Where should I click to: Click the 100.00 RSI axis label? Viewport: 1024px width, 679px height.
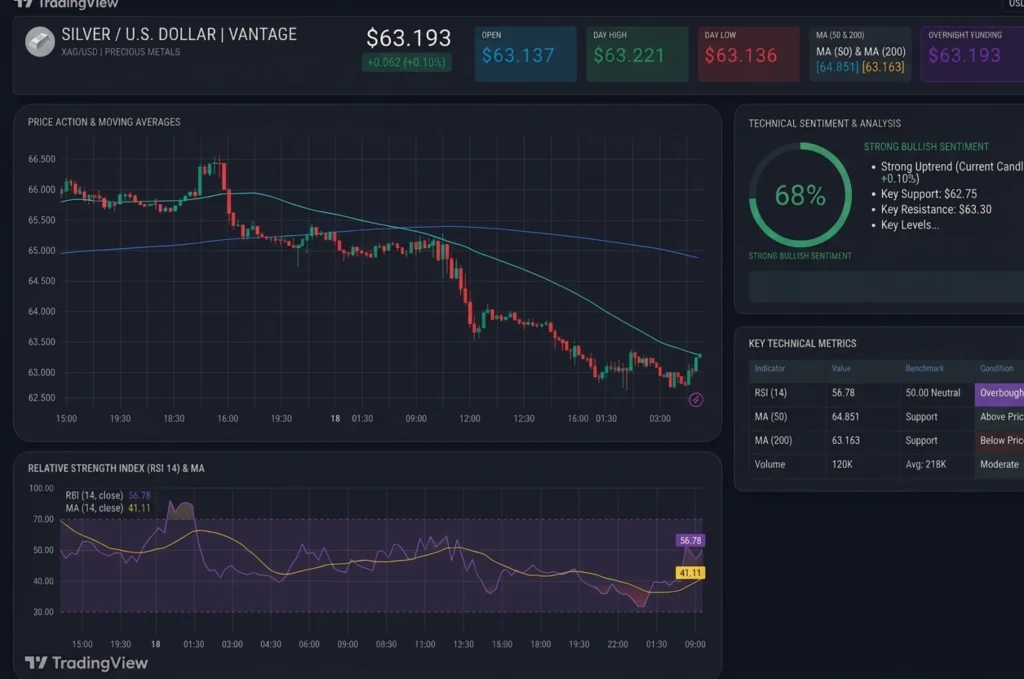(x=41, y=488)
